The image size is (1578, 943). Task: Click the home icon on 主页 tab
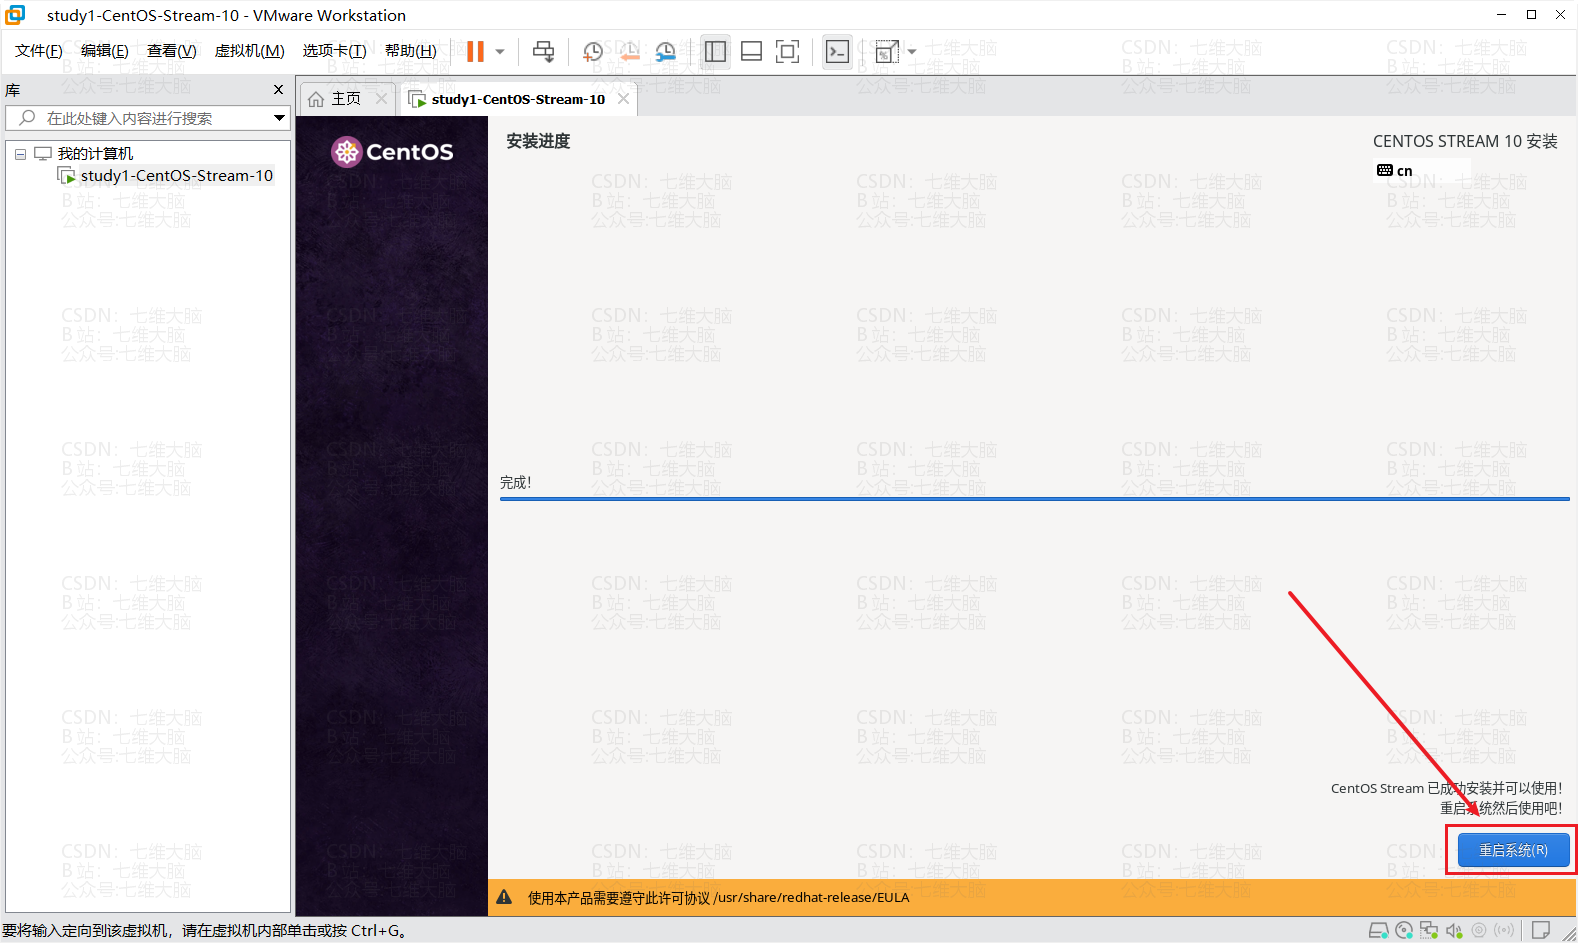click(316, 99)
